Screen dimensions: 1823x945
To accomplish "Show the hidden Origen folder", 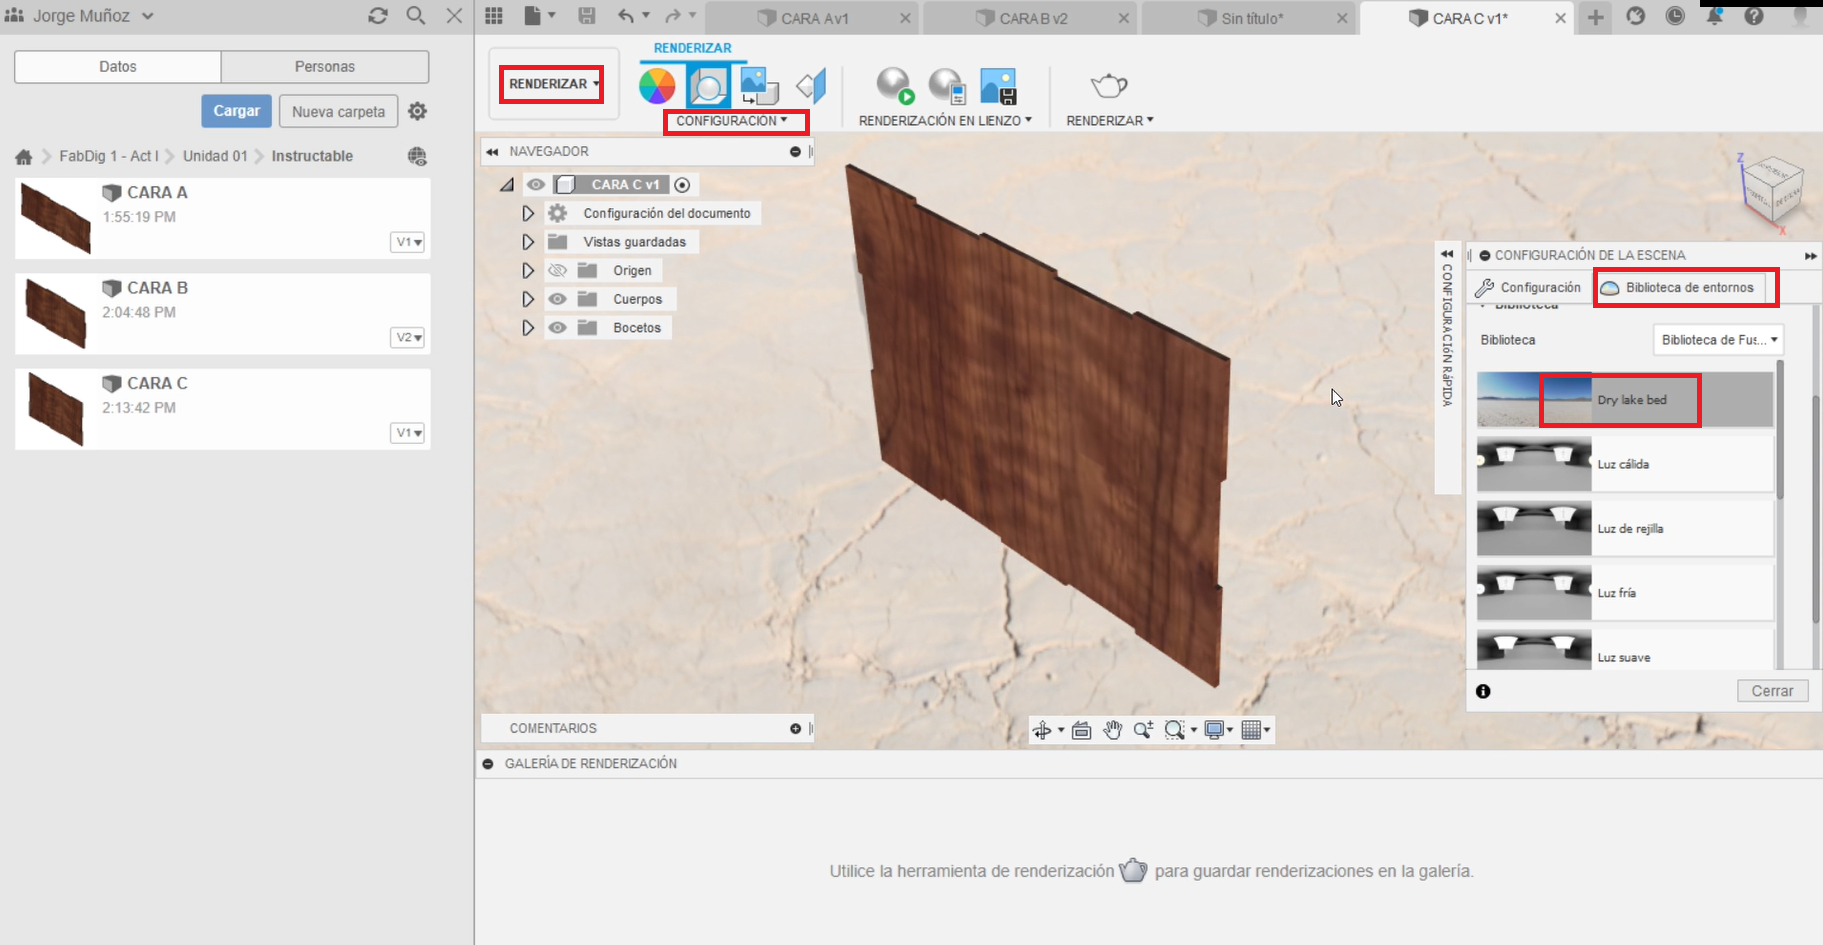I will click(558, 271).
